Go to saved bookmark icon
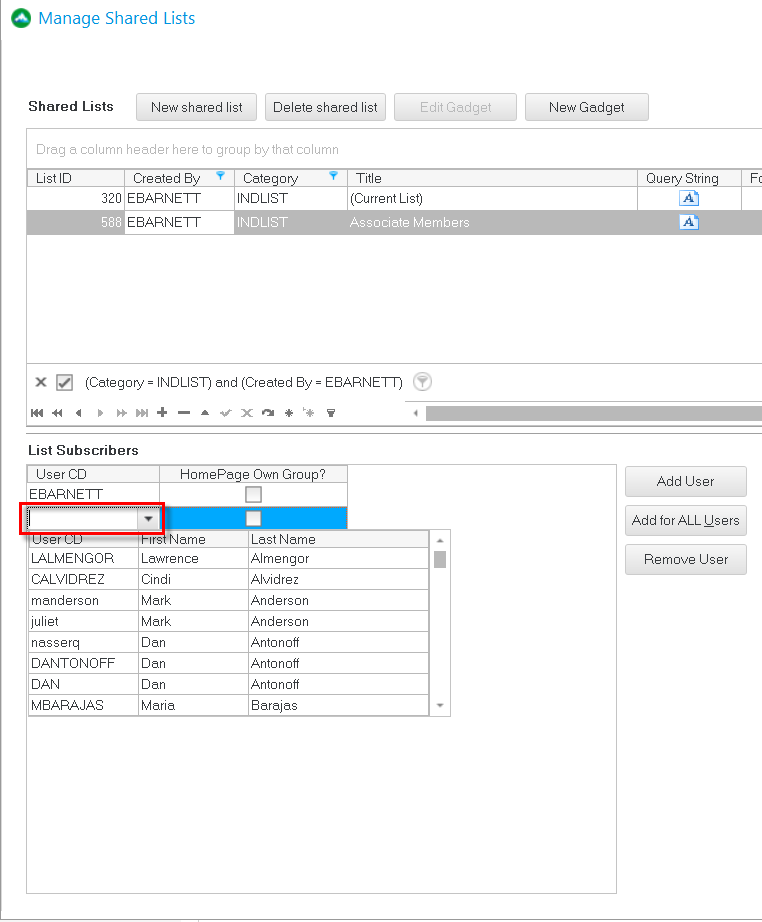The image size is (762, 922). (x=309, y=412)
